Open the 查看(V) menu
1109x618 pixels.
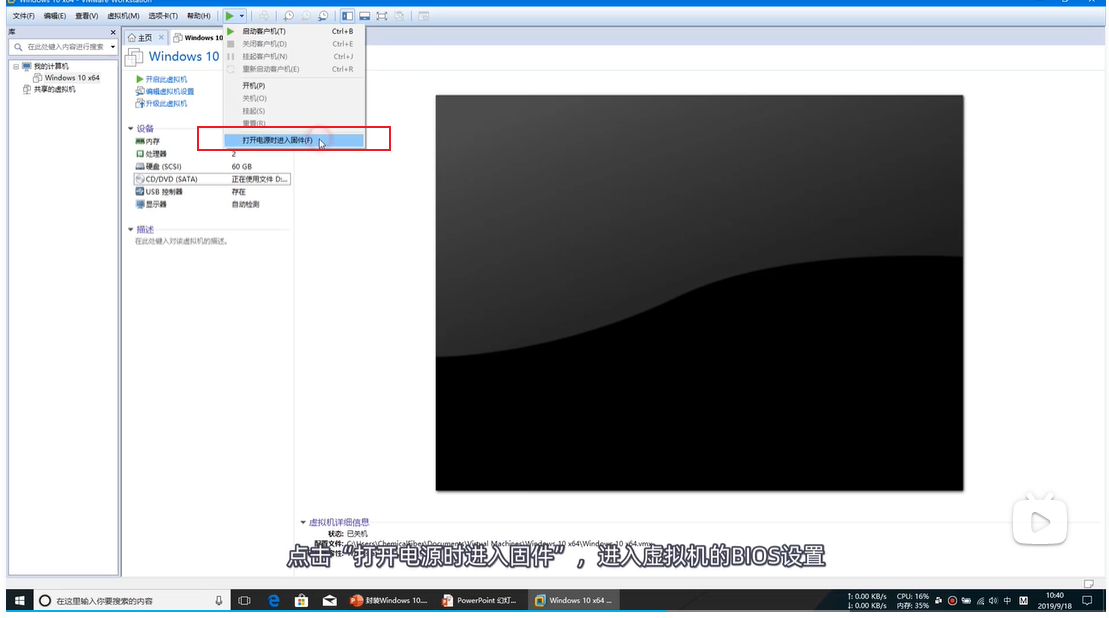[x=86, y=16]
